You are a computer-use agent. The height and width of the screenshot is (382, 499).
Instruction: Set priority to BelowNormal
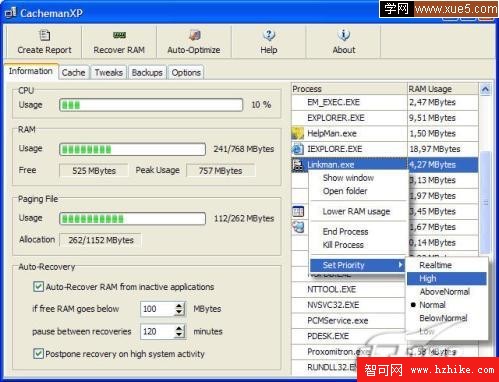(447, 318)
